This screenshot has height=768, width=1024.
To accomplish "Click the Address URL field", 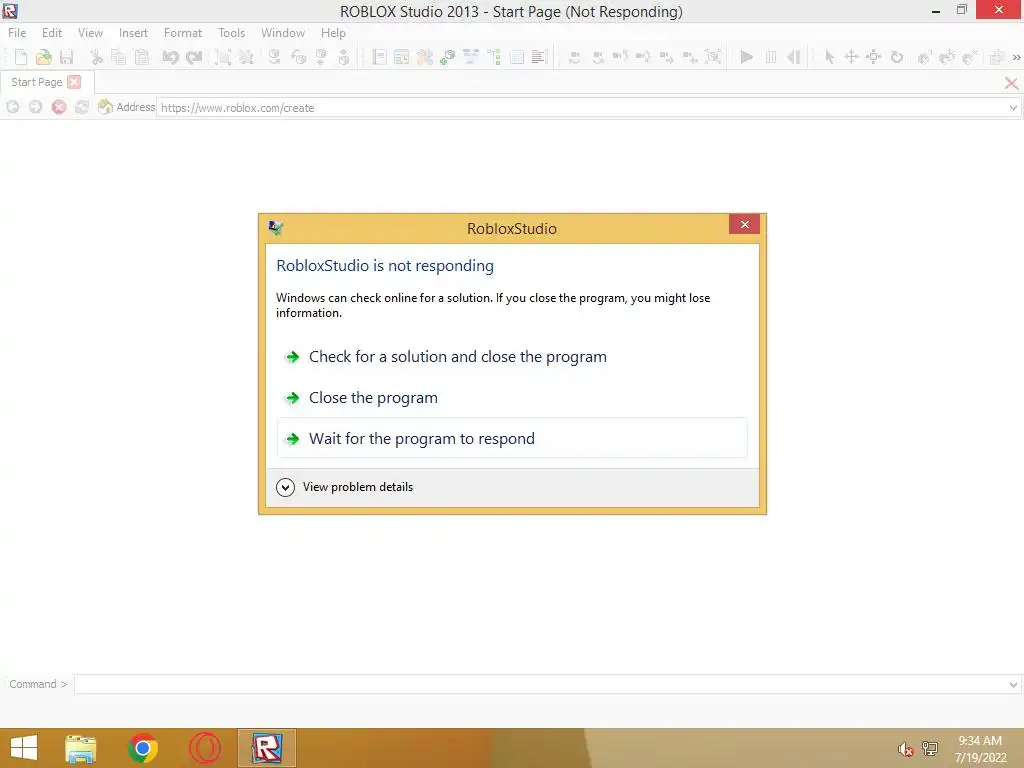I will [x=581, y=108].
